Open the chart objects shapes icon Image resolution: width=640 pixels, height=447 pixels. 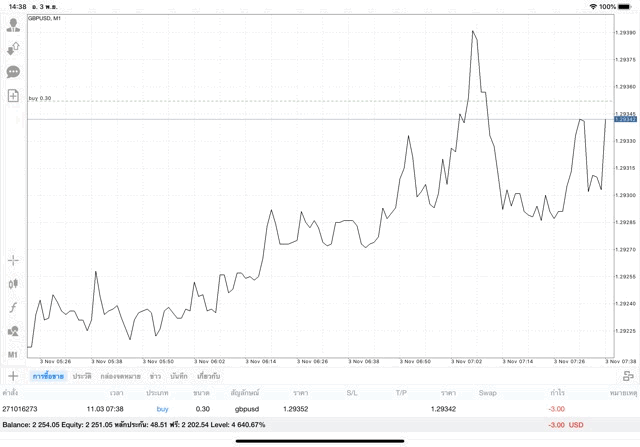point(13,331)
